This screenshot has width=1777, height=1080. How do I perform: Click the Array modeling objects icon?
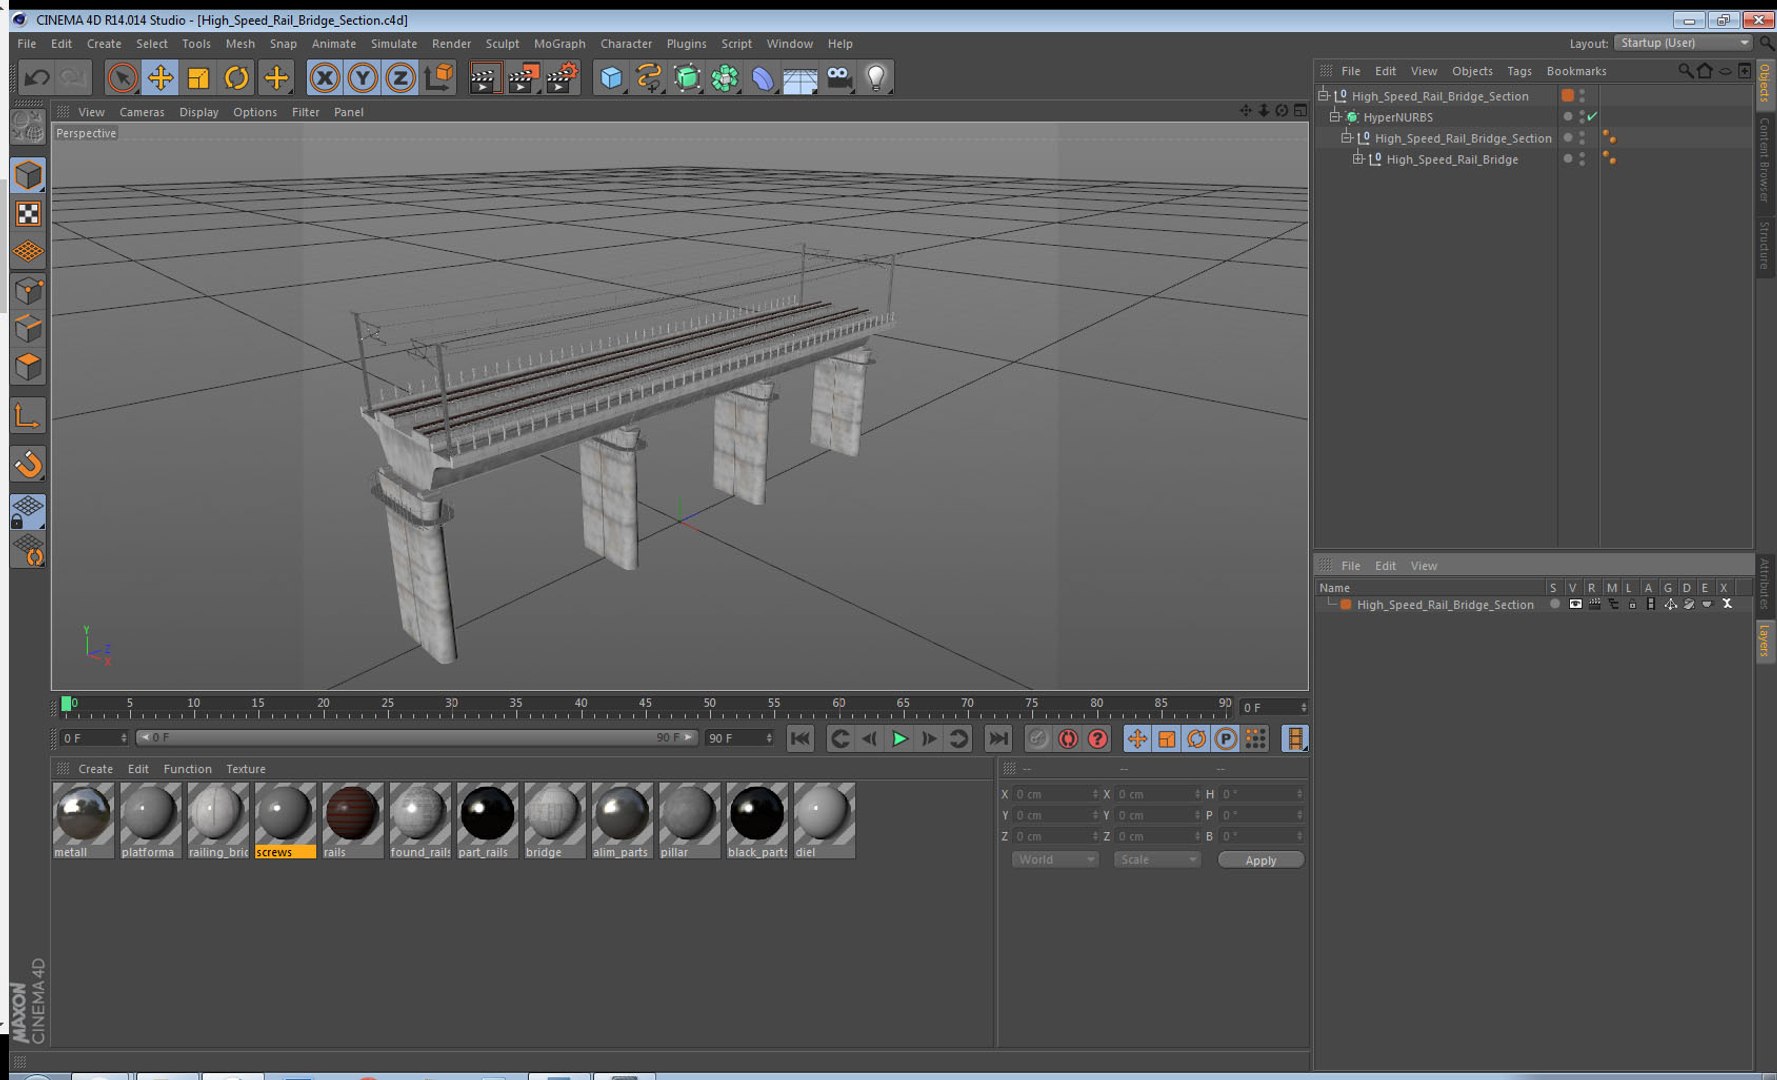click(x=725, y=77)
